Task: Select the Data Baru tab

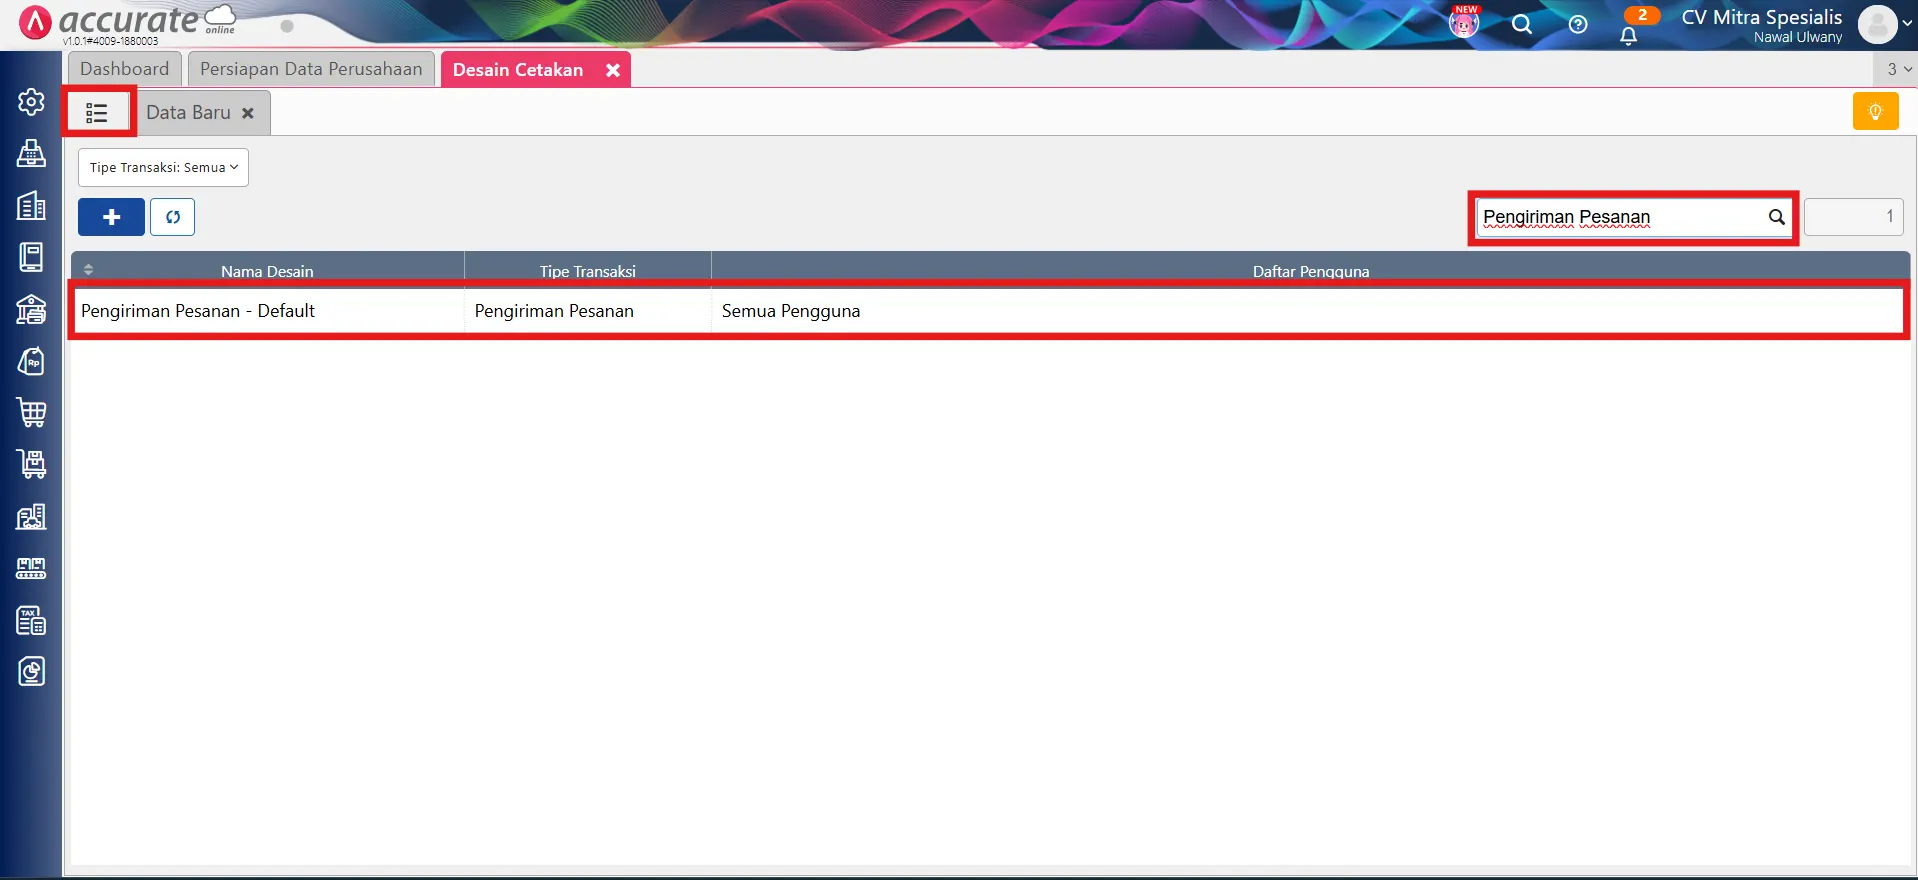Action: tap(189, 113)
